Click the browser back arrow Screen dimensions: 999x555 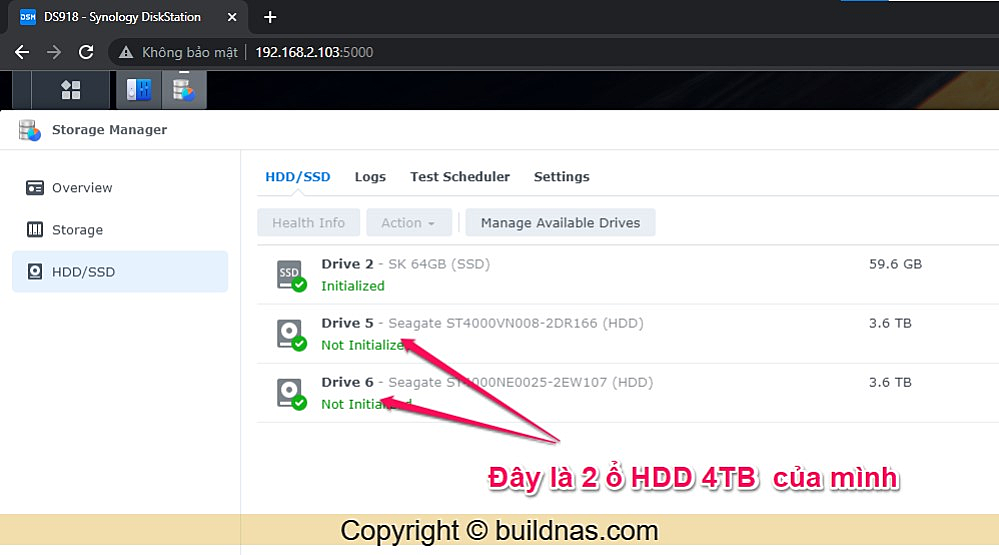point(22,52)
